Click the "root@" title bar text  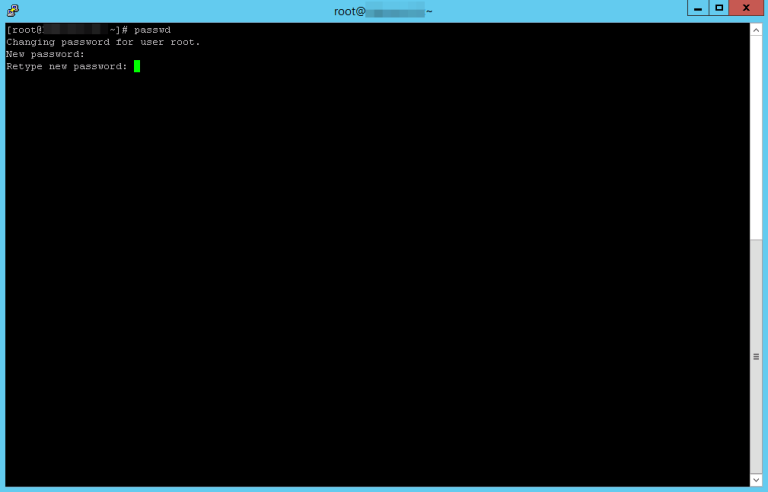350,11
